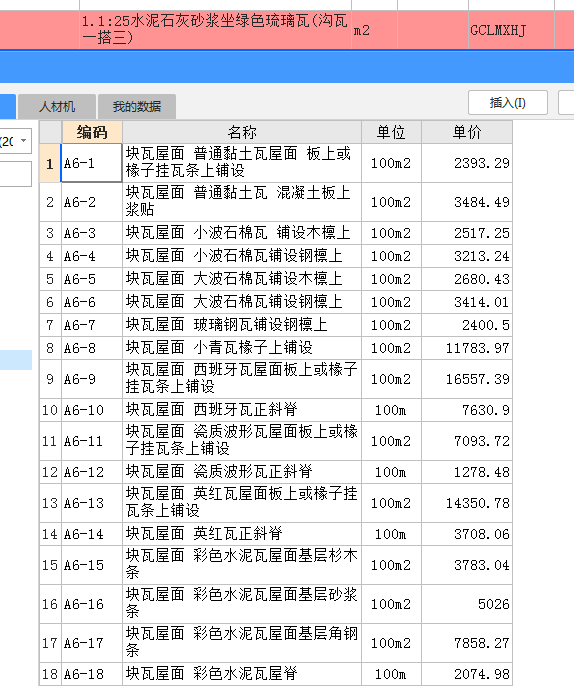Select code cell A6-4
574x686 pixels.
click(91, 256)
